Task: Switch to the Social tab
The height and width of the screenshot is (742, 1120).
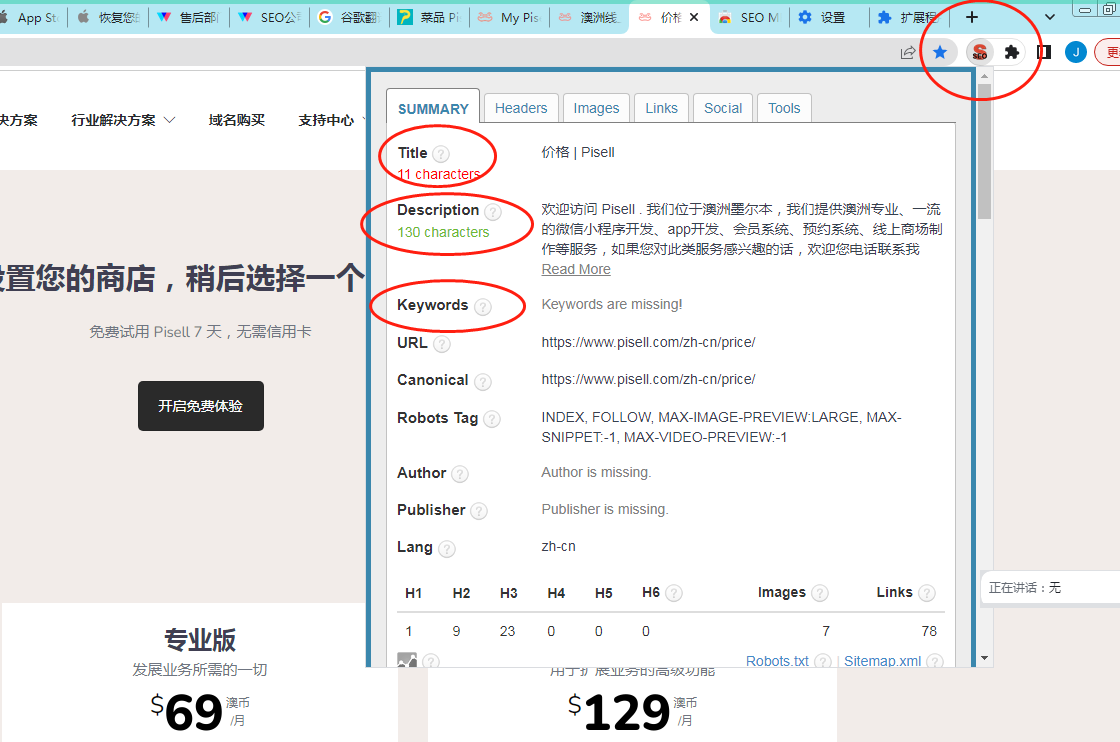Action: (723, 108)
